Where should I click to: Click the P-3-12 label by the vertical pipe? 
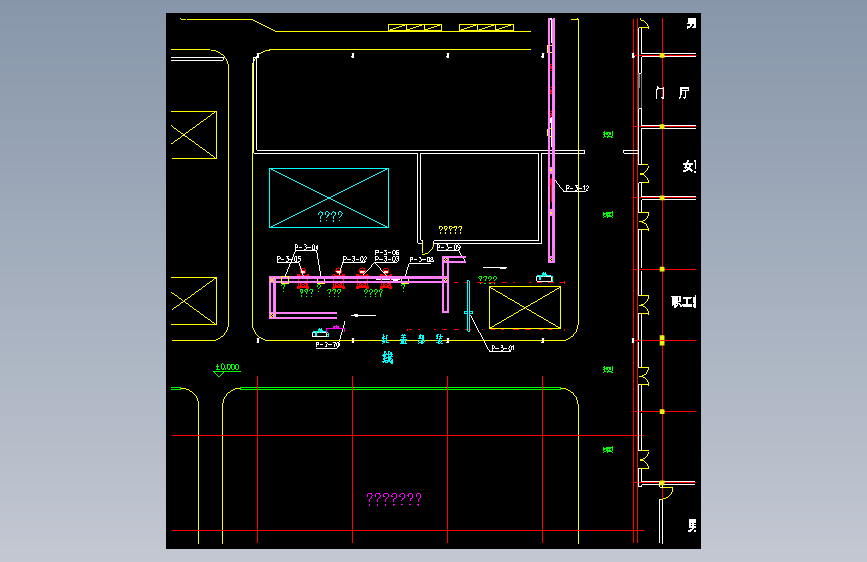[577, 188]
